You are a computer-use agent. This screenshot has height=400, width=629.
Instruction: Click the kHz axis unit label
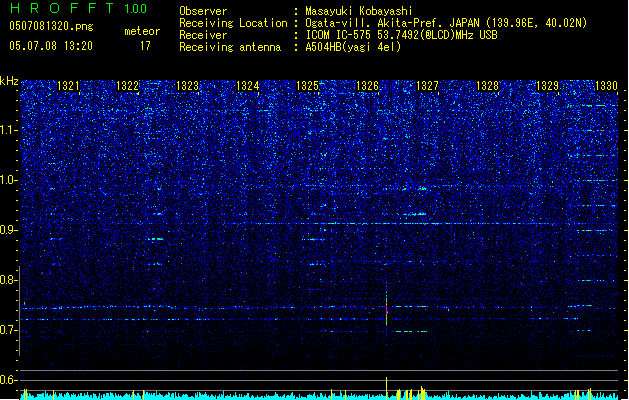pos(9,81)
